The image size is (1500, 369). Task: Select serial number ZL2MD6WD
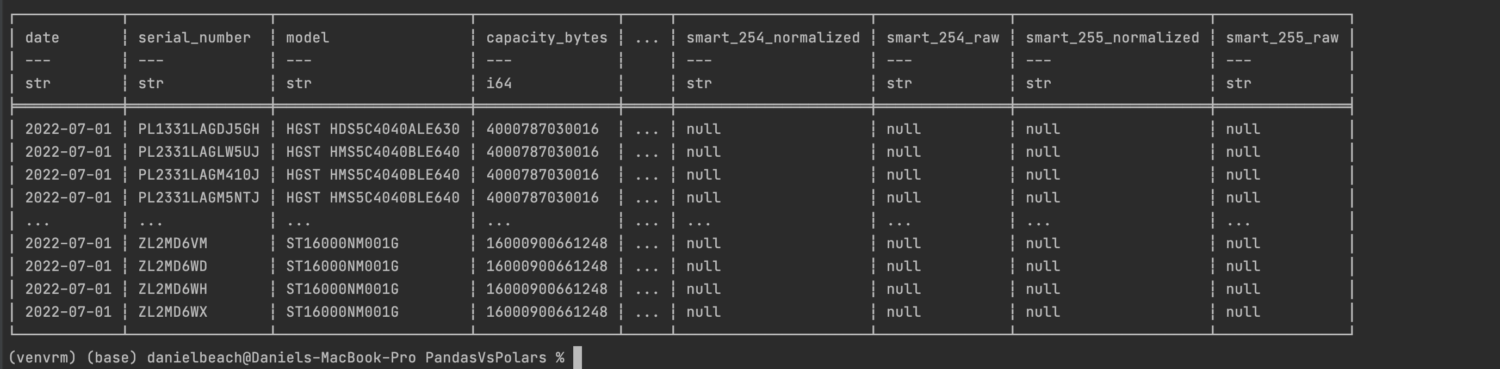(173, 266)
